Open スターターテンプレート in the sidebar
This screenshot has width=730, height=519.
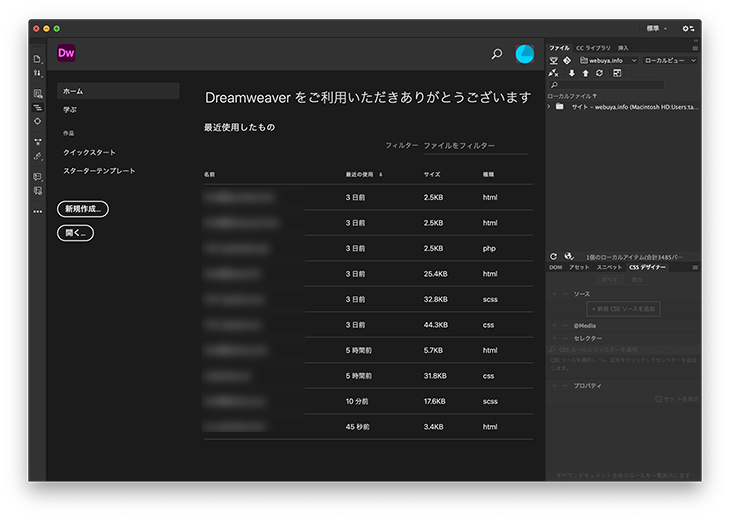tap(99, 171)
